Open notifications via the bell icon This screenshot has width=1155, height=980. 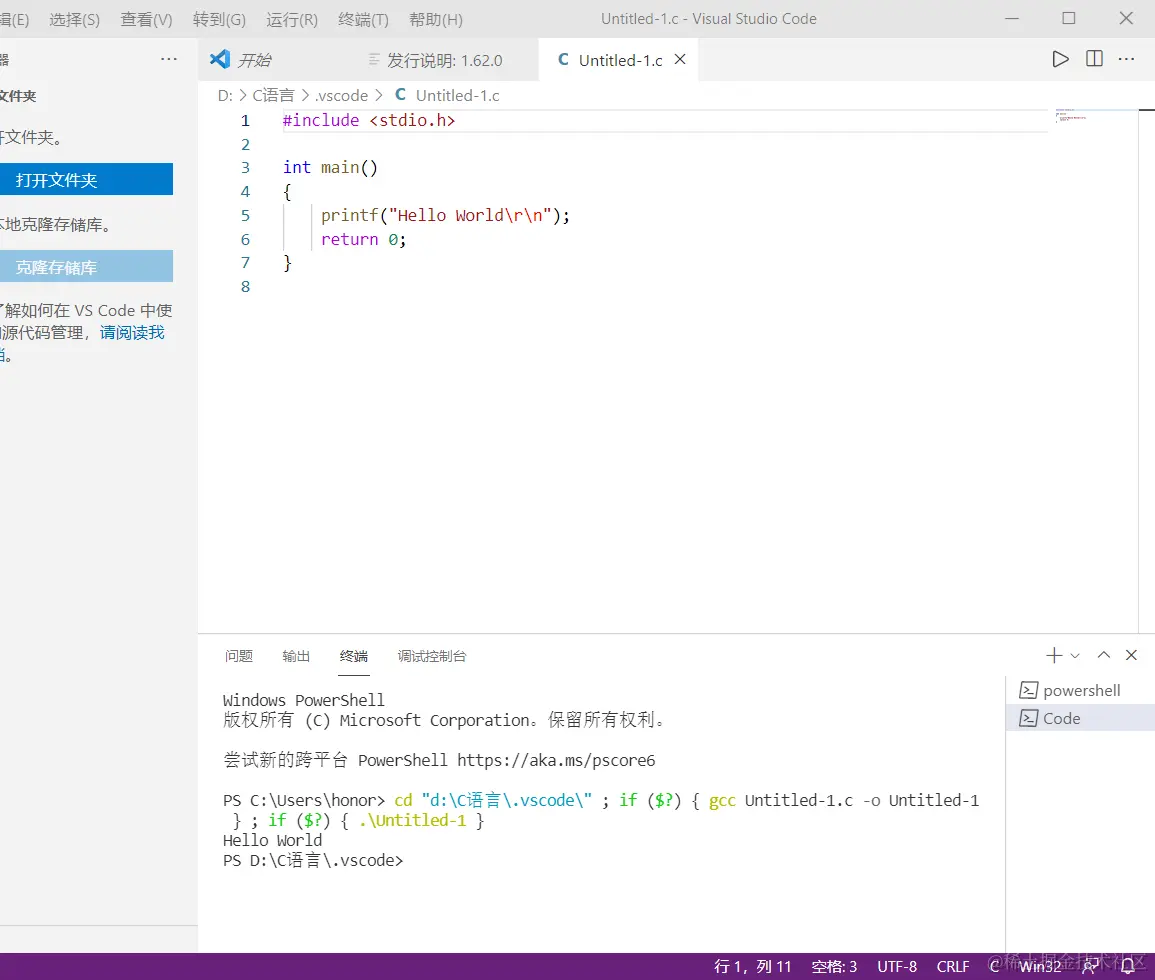tap(1130, 966)
